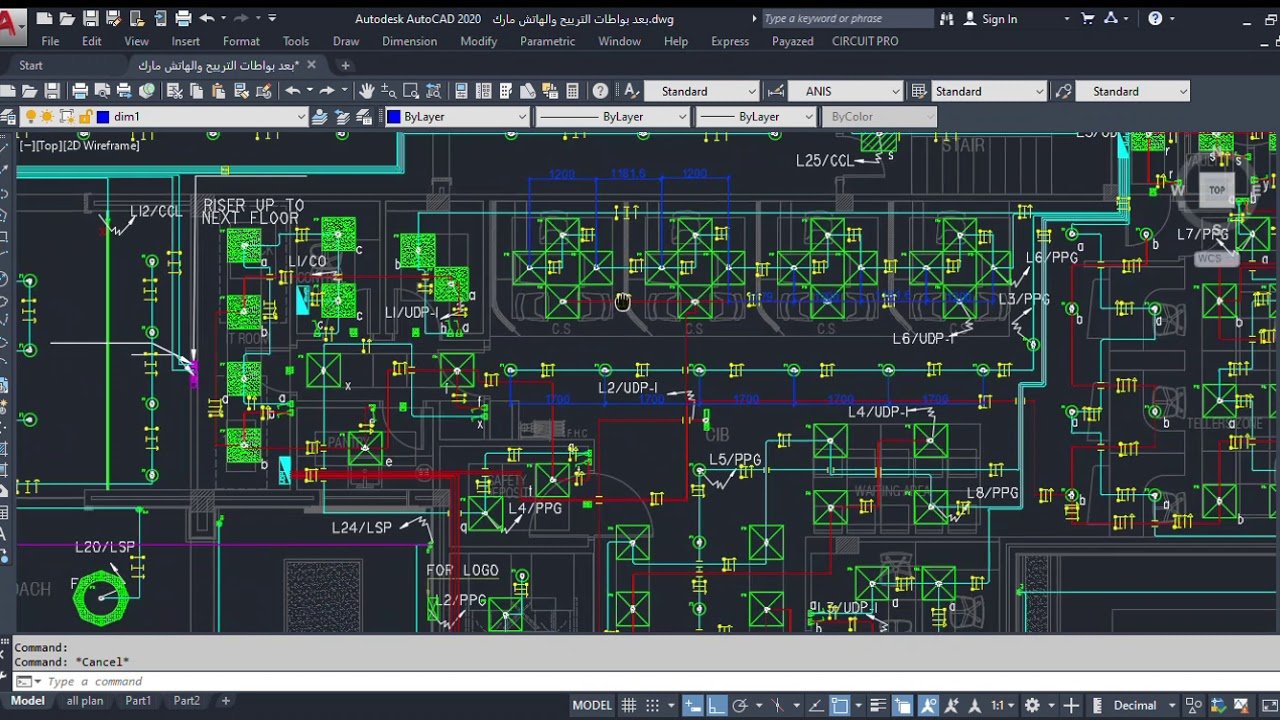Open the Plot Preview tool
The height and width of the screenshot is (720, 1280).
tap(102, 91)
